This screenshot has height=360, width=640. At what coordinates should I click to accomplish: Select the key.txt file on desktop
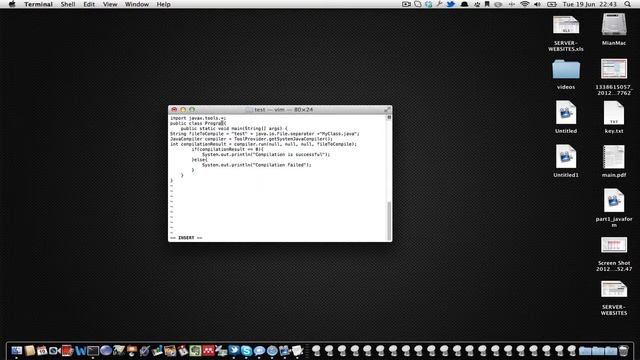614,117
